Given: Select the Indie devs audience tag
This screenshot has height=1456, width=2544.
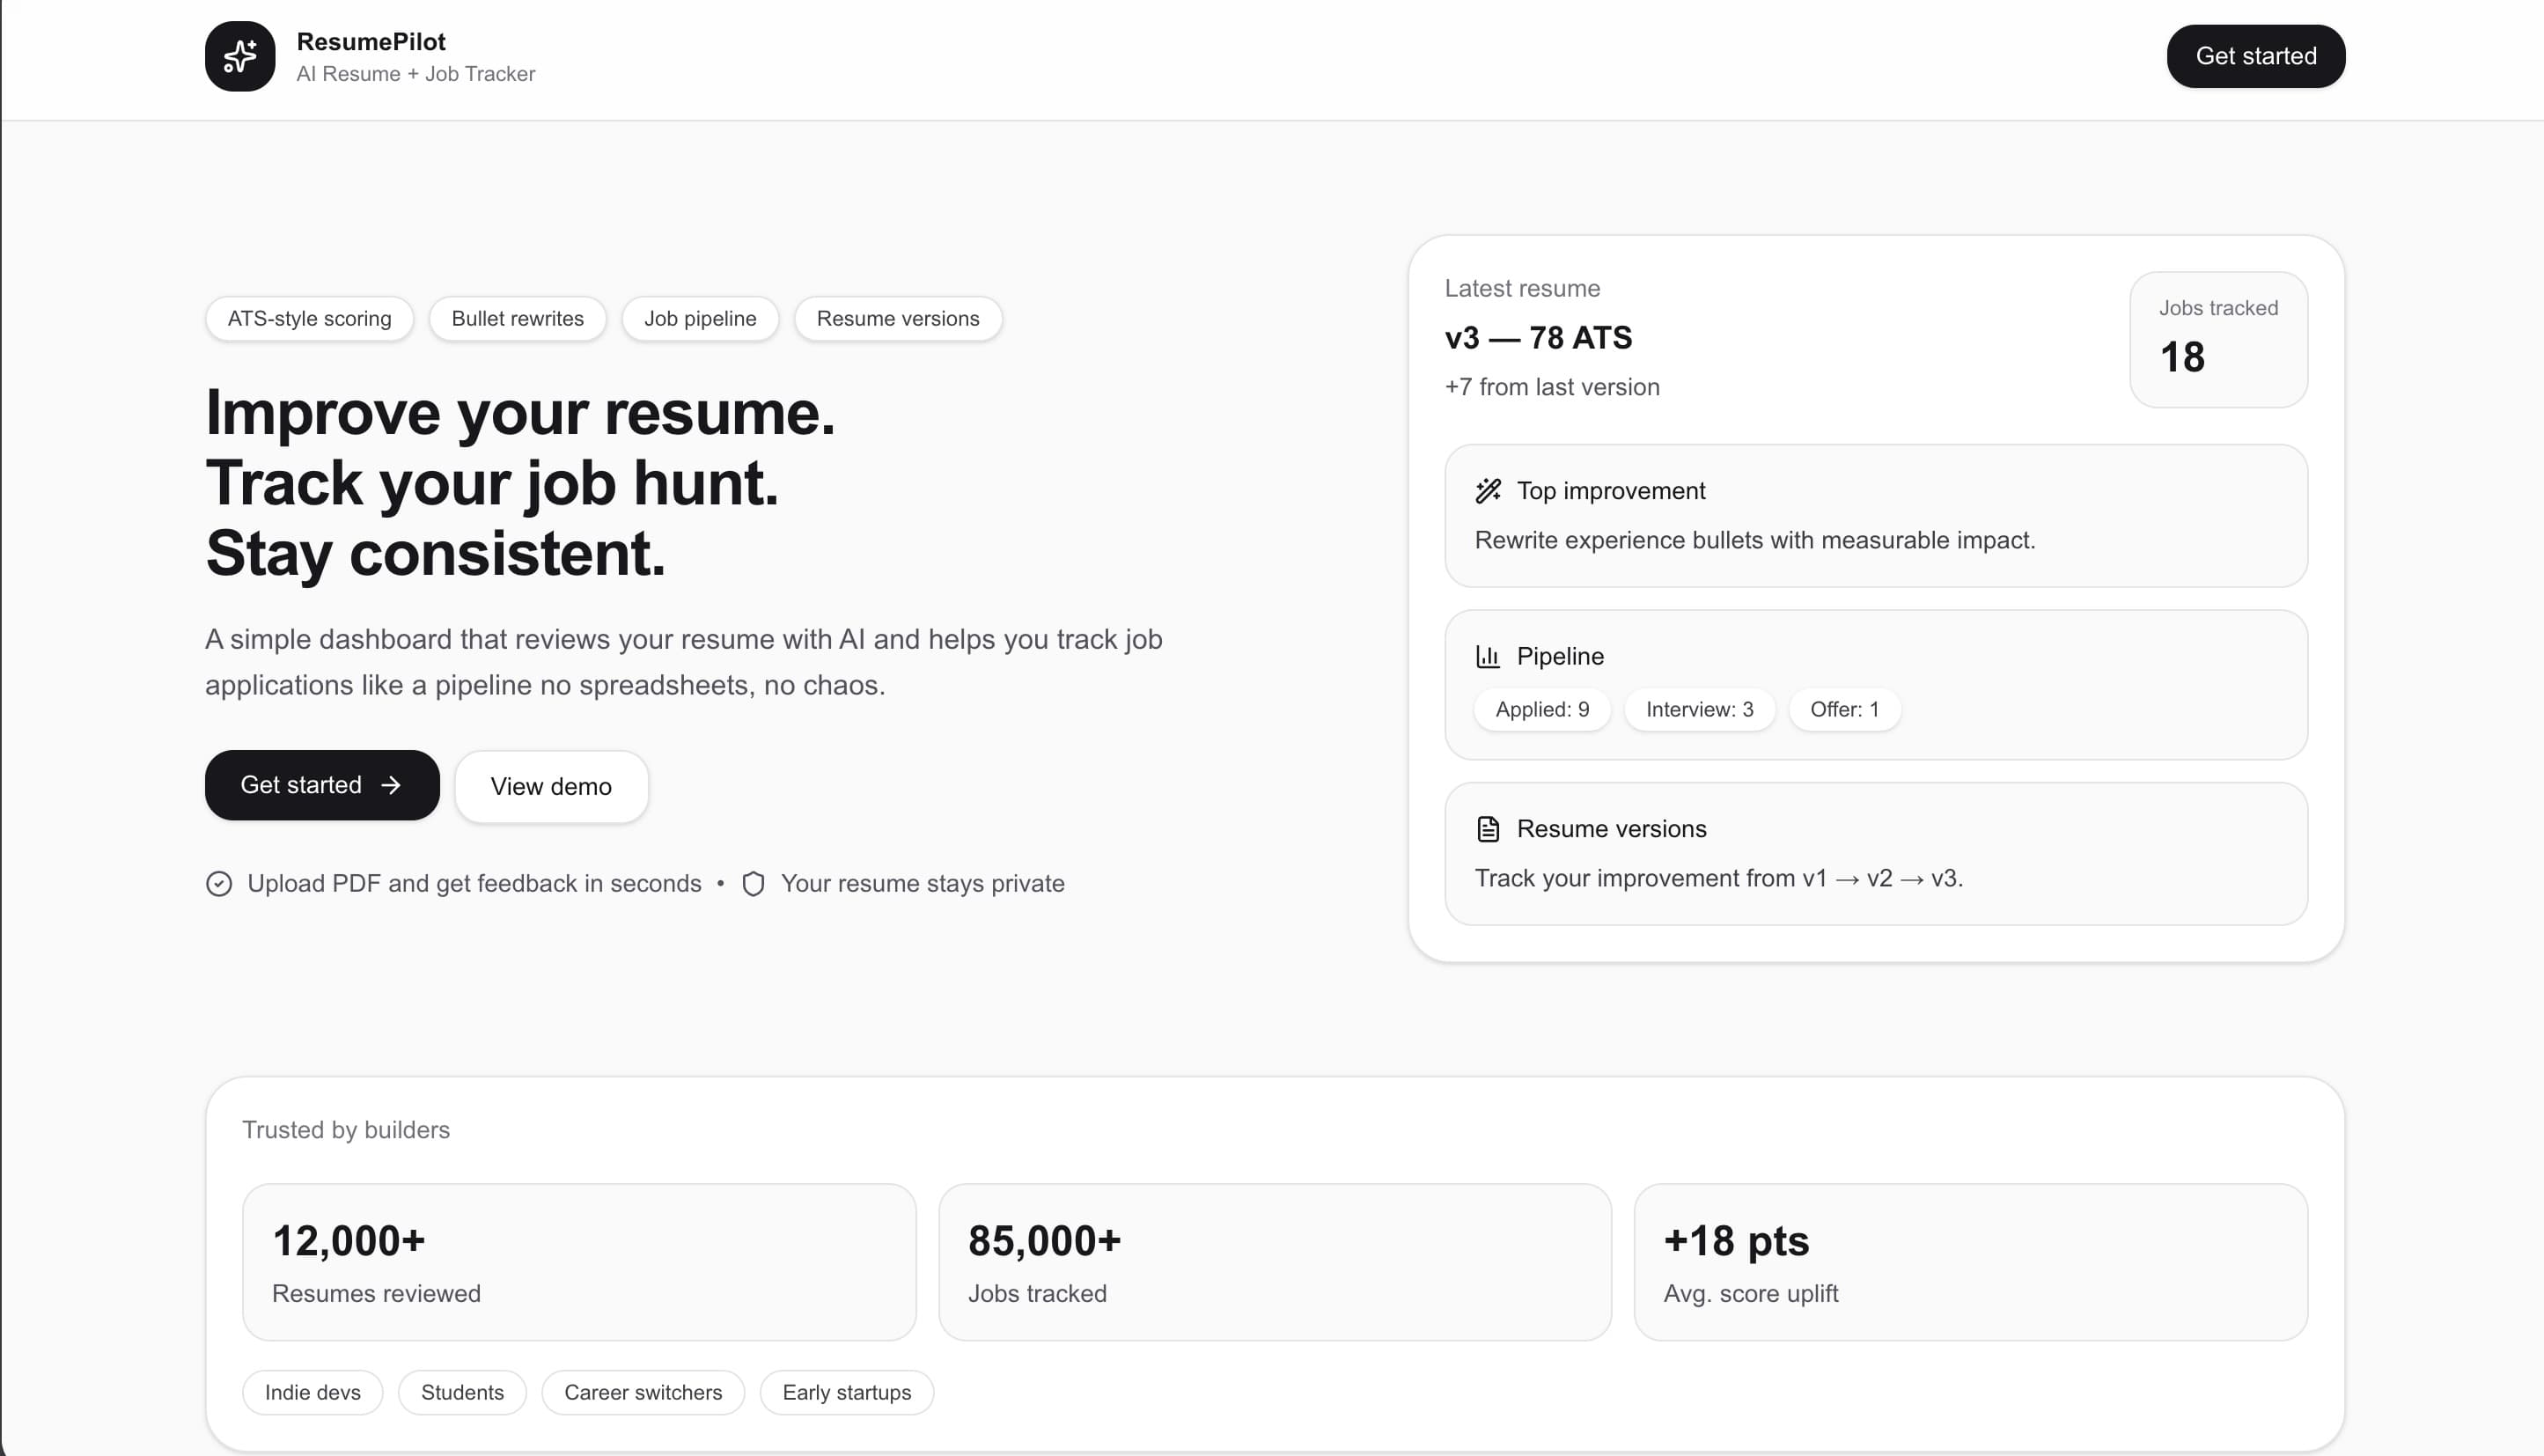Looking at the screenshot, I should coord(312,1392).
